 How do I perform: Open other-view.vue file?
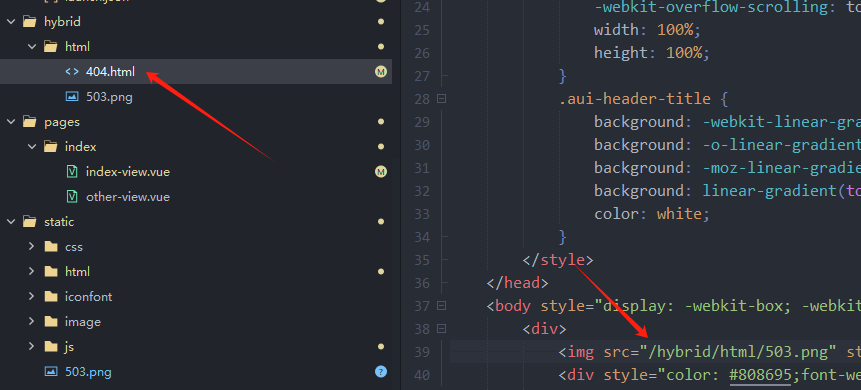point(128,197)
